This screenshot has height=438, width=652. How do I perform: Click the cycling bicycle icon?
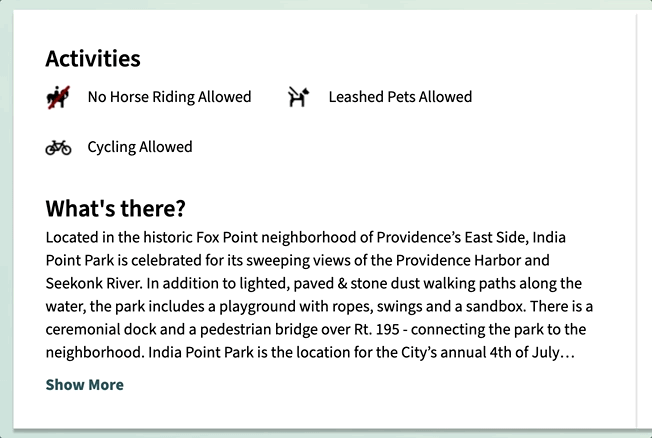58,147
